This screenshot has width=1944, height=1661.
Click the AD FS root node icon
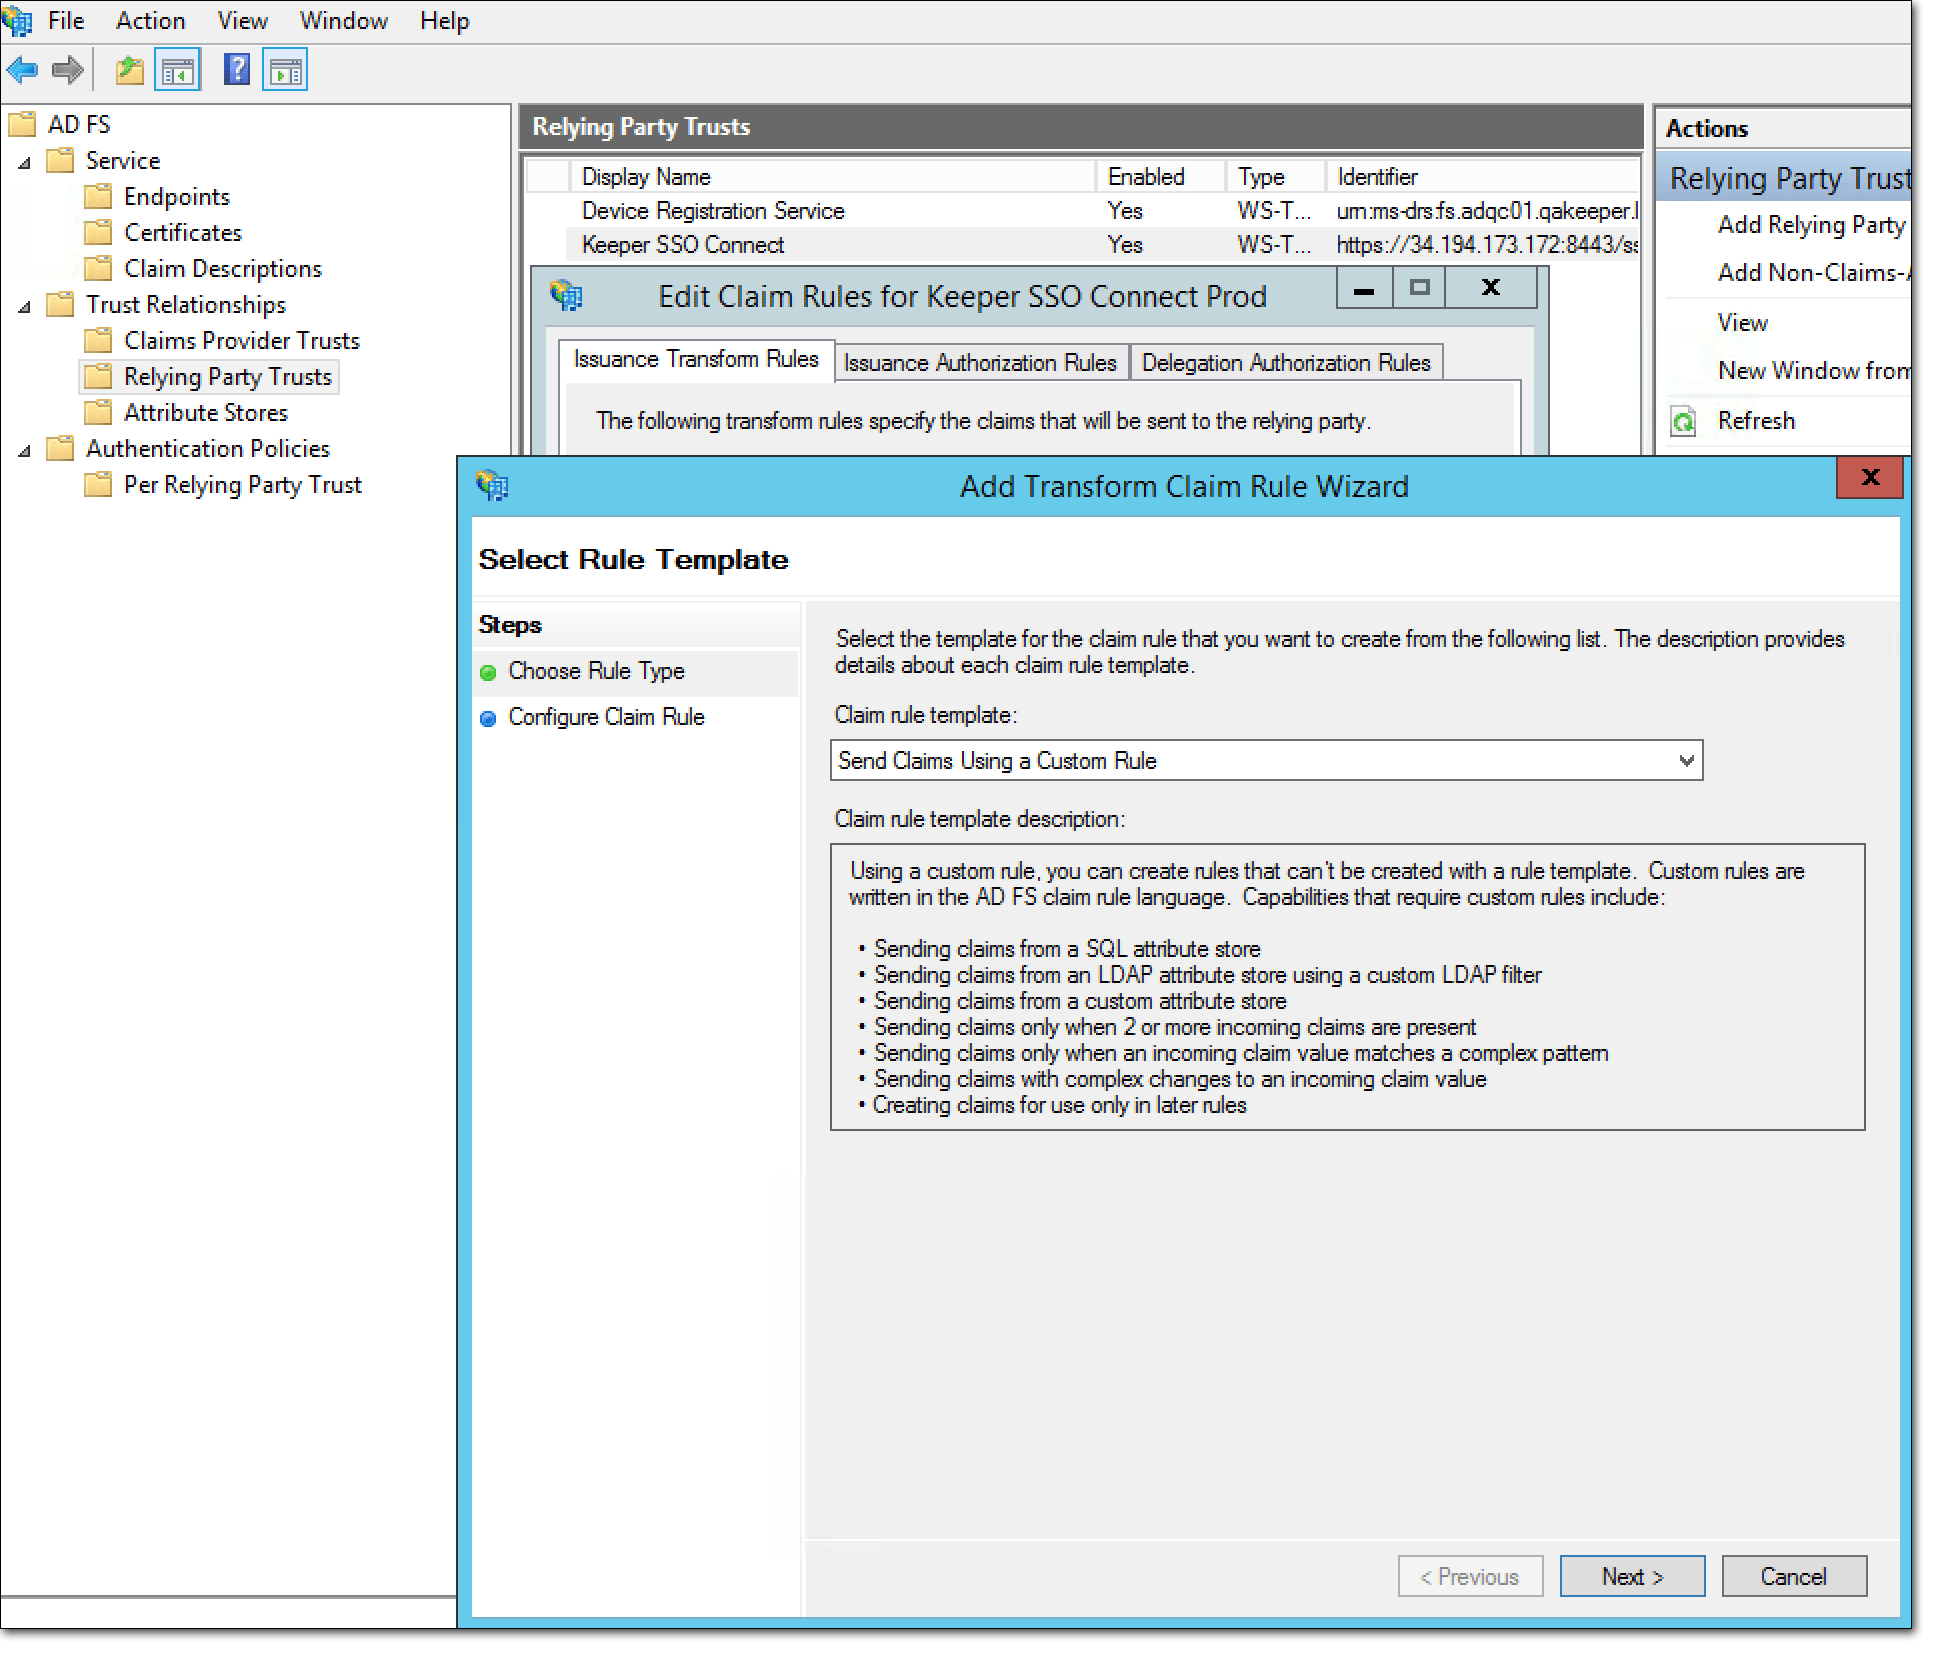coord(22,123)
